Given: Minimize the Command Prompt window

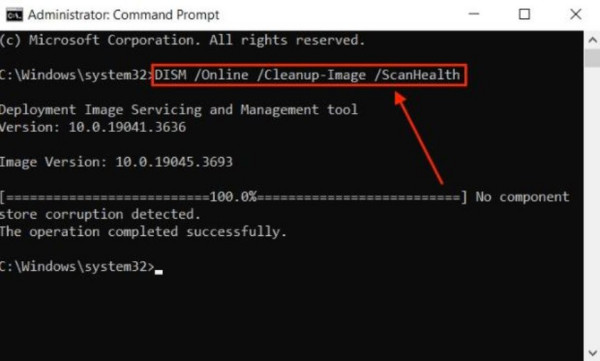Looking at the screenshot, I should [x=474, y=14].
